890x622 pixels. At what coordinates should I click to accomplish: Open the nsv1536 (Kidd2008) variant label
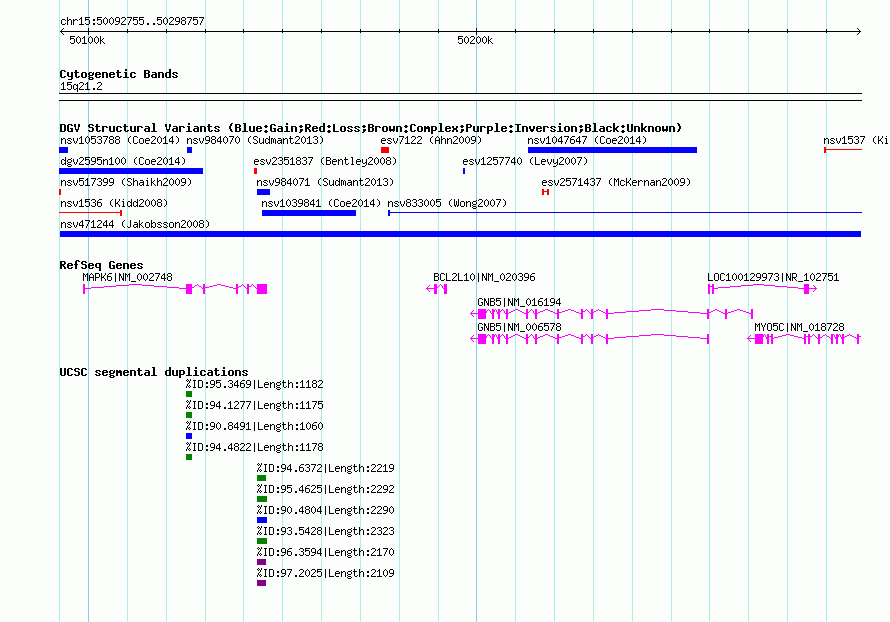pyautogui.click(x=114, y=203)
